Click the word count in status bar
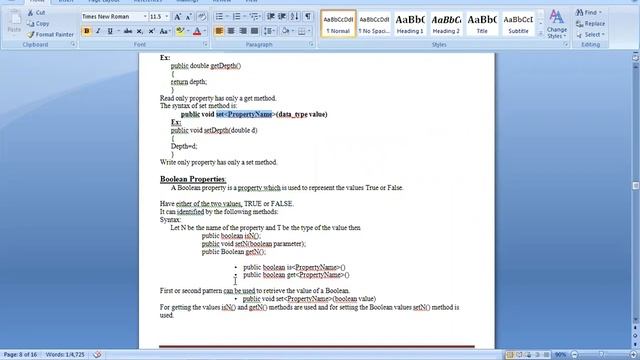This screenshot has width=640, height=360. (x=65, y=355)
